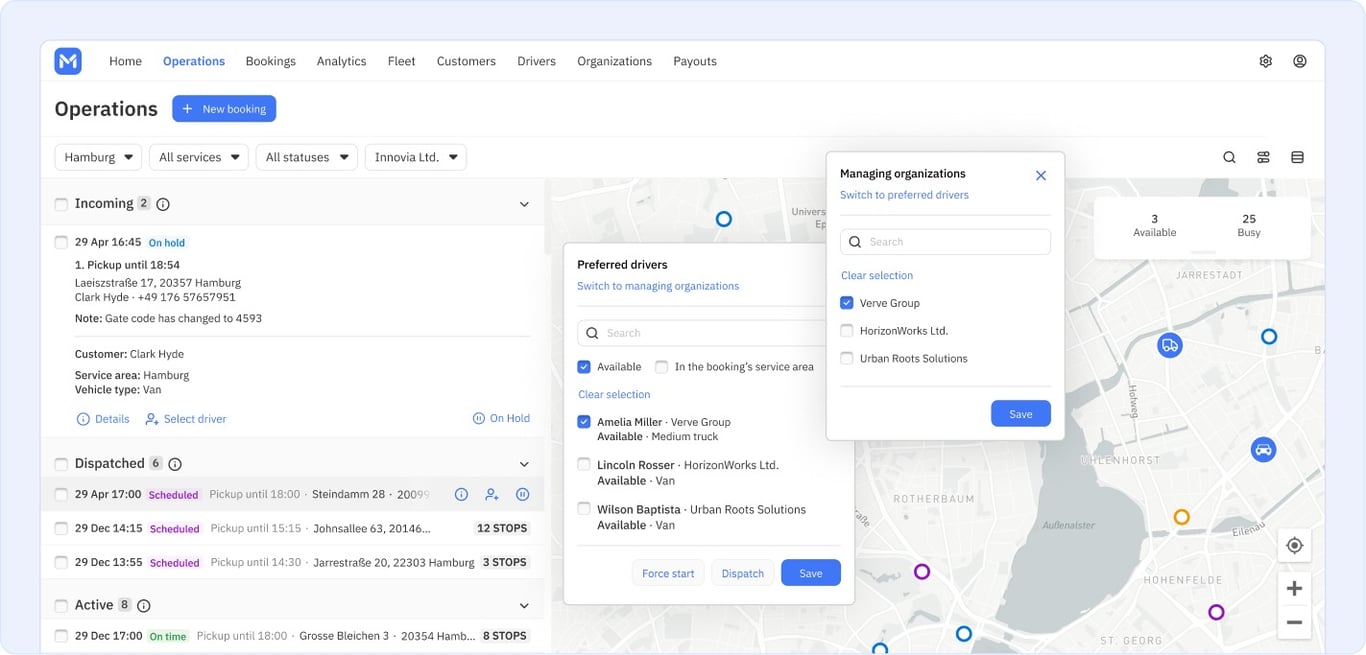Click the M logo icon
The height and width of the screenshot is (655, 1366).
pos(68,61)
